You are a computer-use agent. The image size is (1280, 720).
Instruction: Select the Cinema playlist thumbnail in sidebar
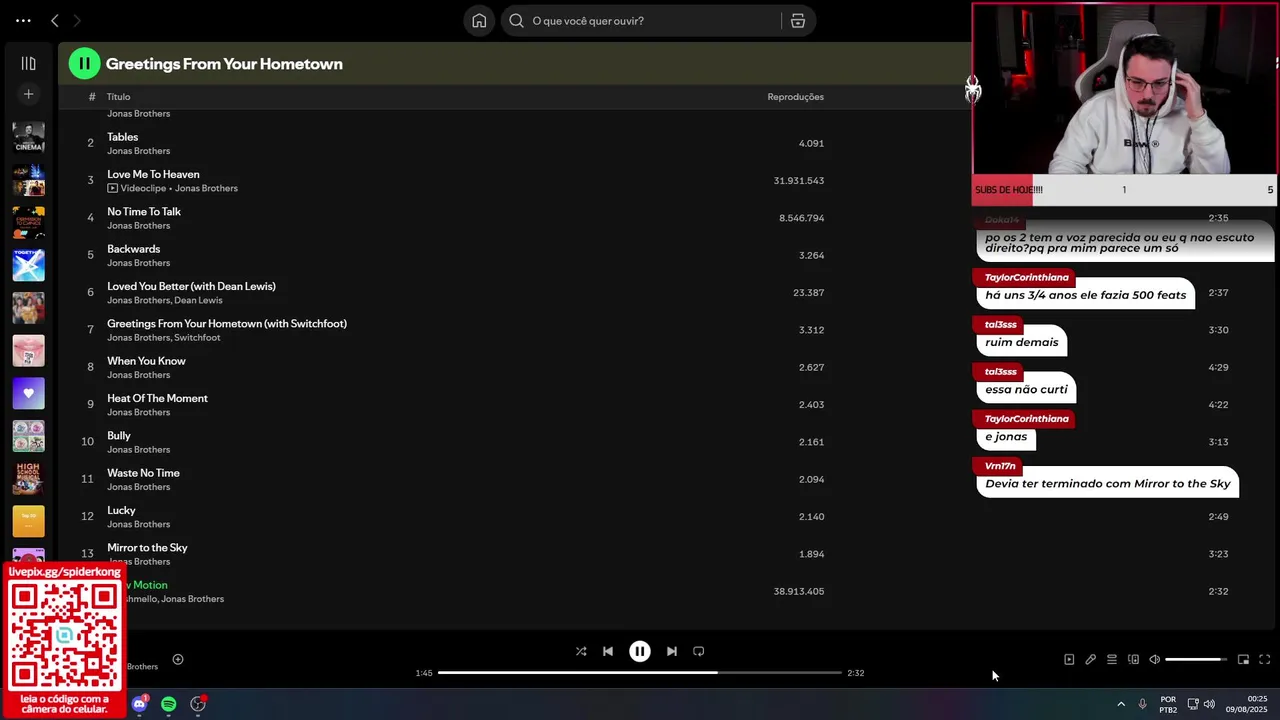click(28, 138)
